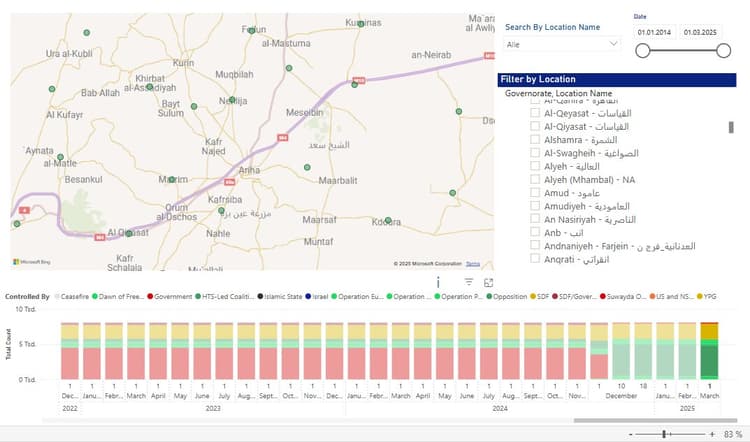750x442 pixels.
Task: Tick the Alshamra checkbox
Action: [x=536, y=141]
